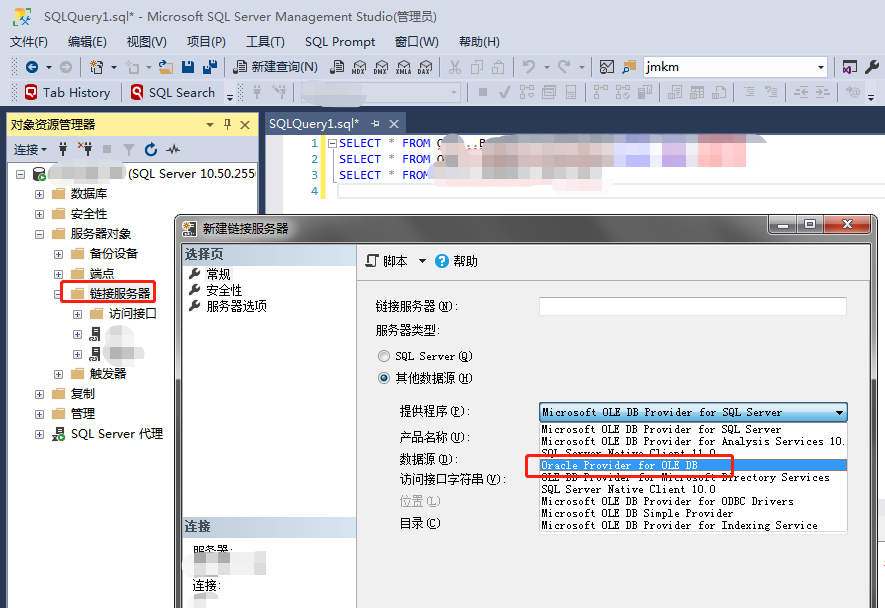This screenshot has width=885, height=608.
Task: Click the wrench properties icon at toolbar end
Action: point(871,67)
